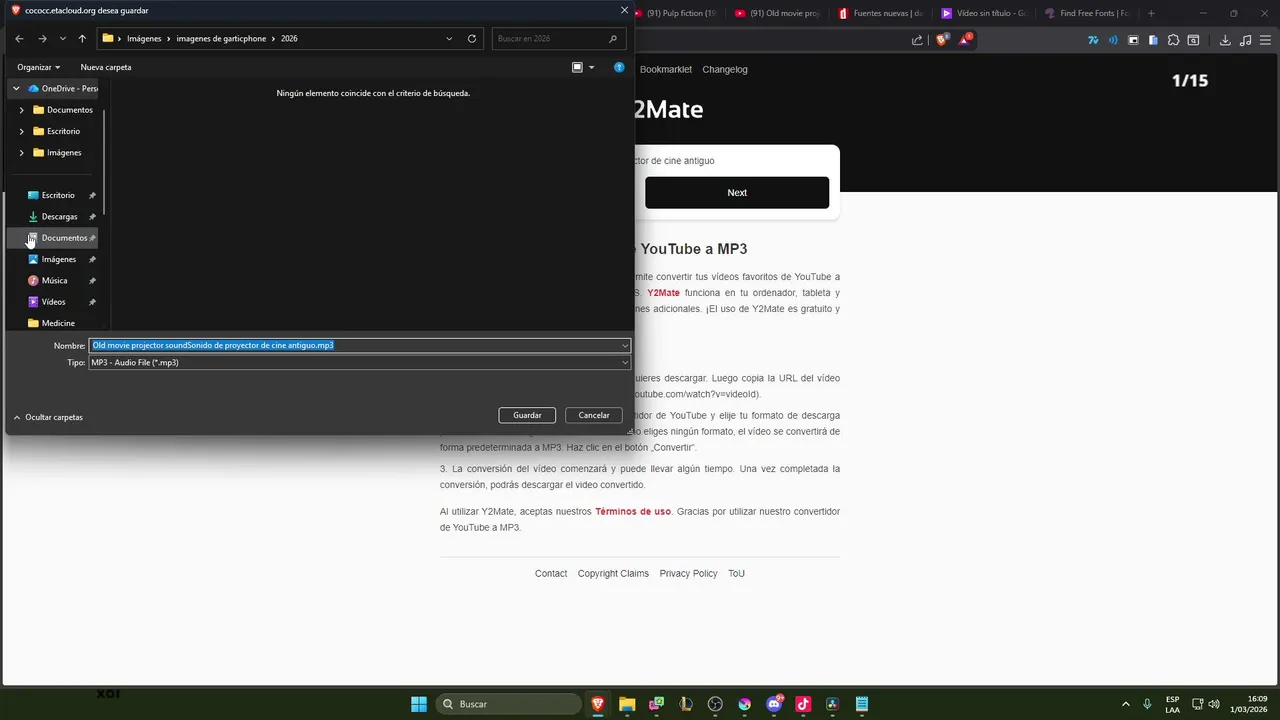Open the browser hamburger menu

pyautogui.click(x=1265, y=40)
